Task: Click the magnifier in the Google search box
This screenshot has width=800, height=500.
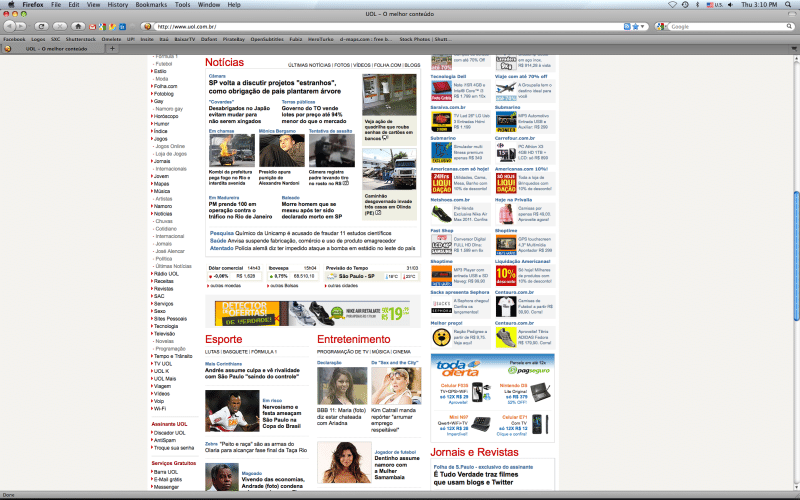Action: [x=789, y=27]
